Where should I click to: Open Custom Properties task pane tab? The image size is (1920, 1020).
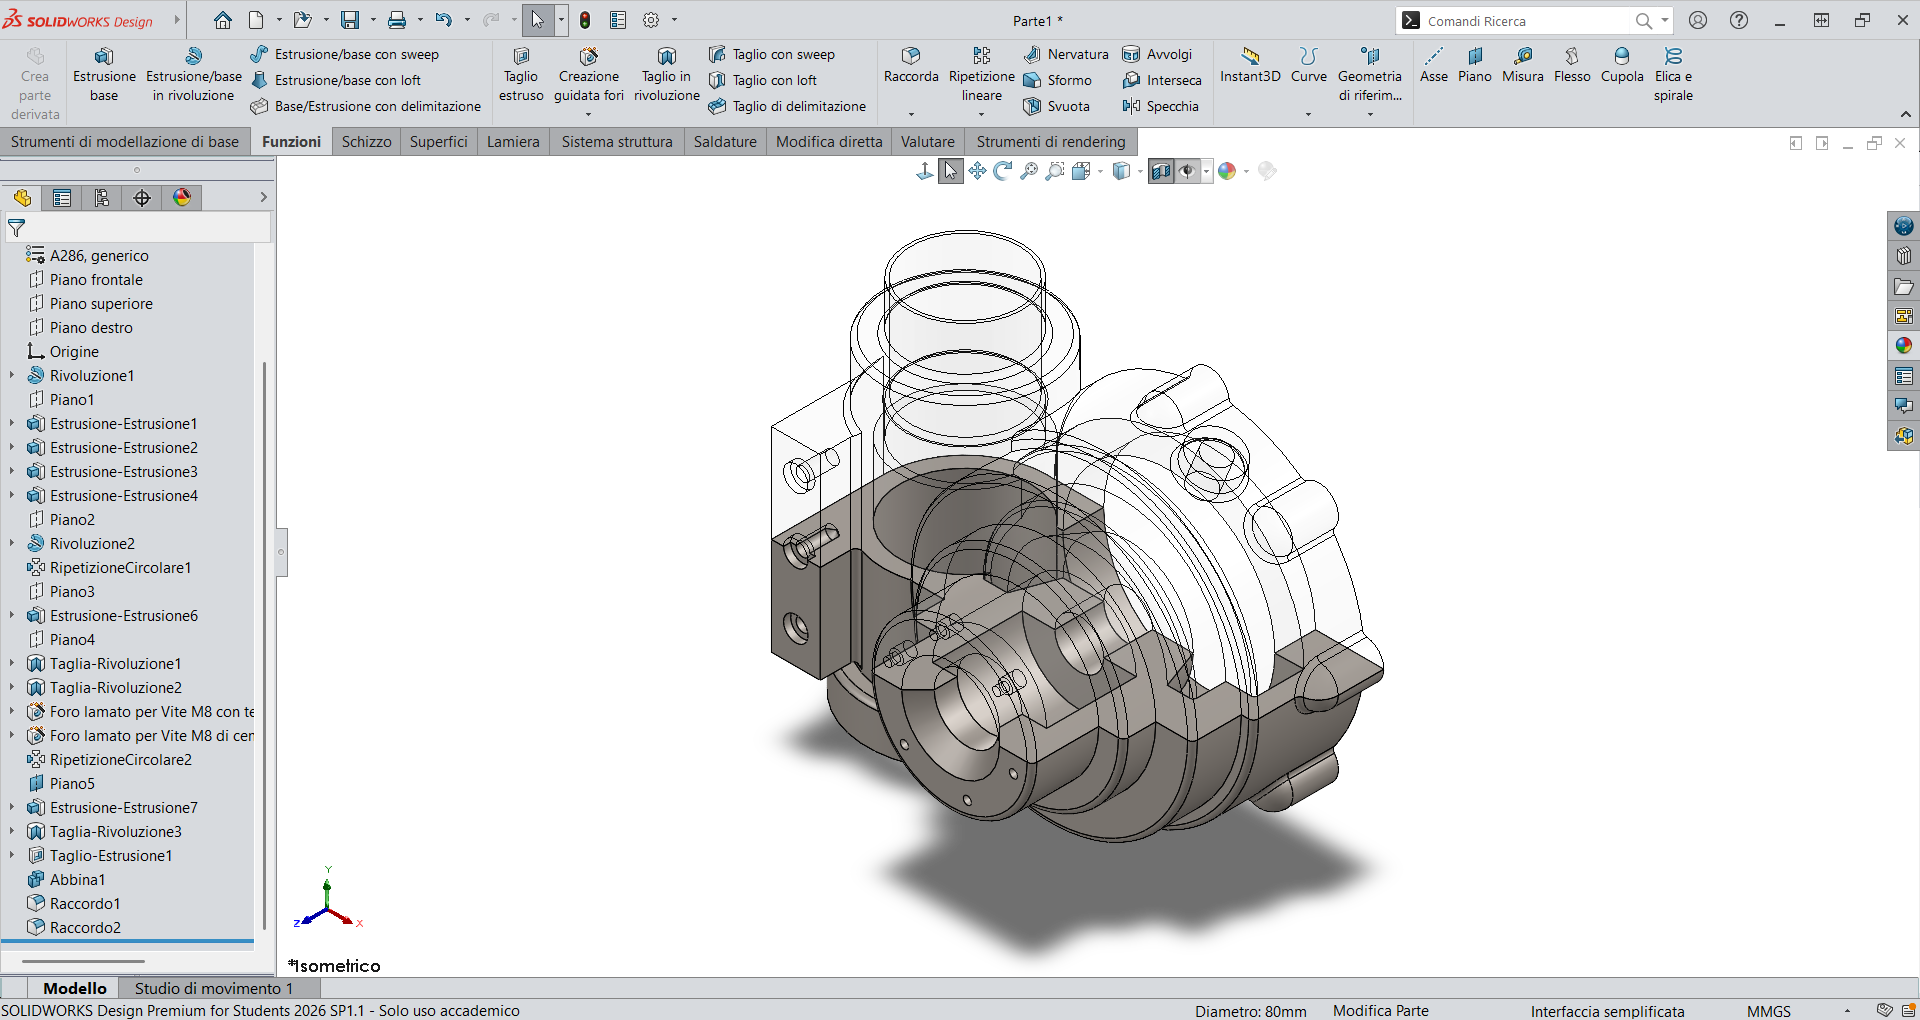[1904, 376]
